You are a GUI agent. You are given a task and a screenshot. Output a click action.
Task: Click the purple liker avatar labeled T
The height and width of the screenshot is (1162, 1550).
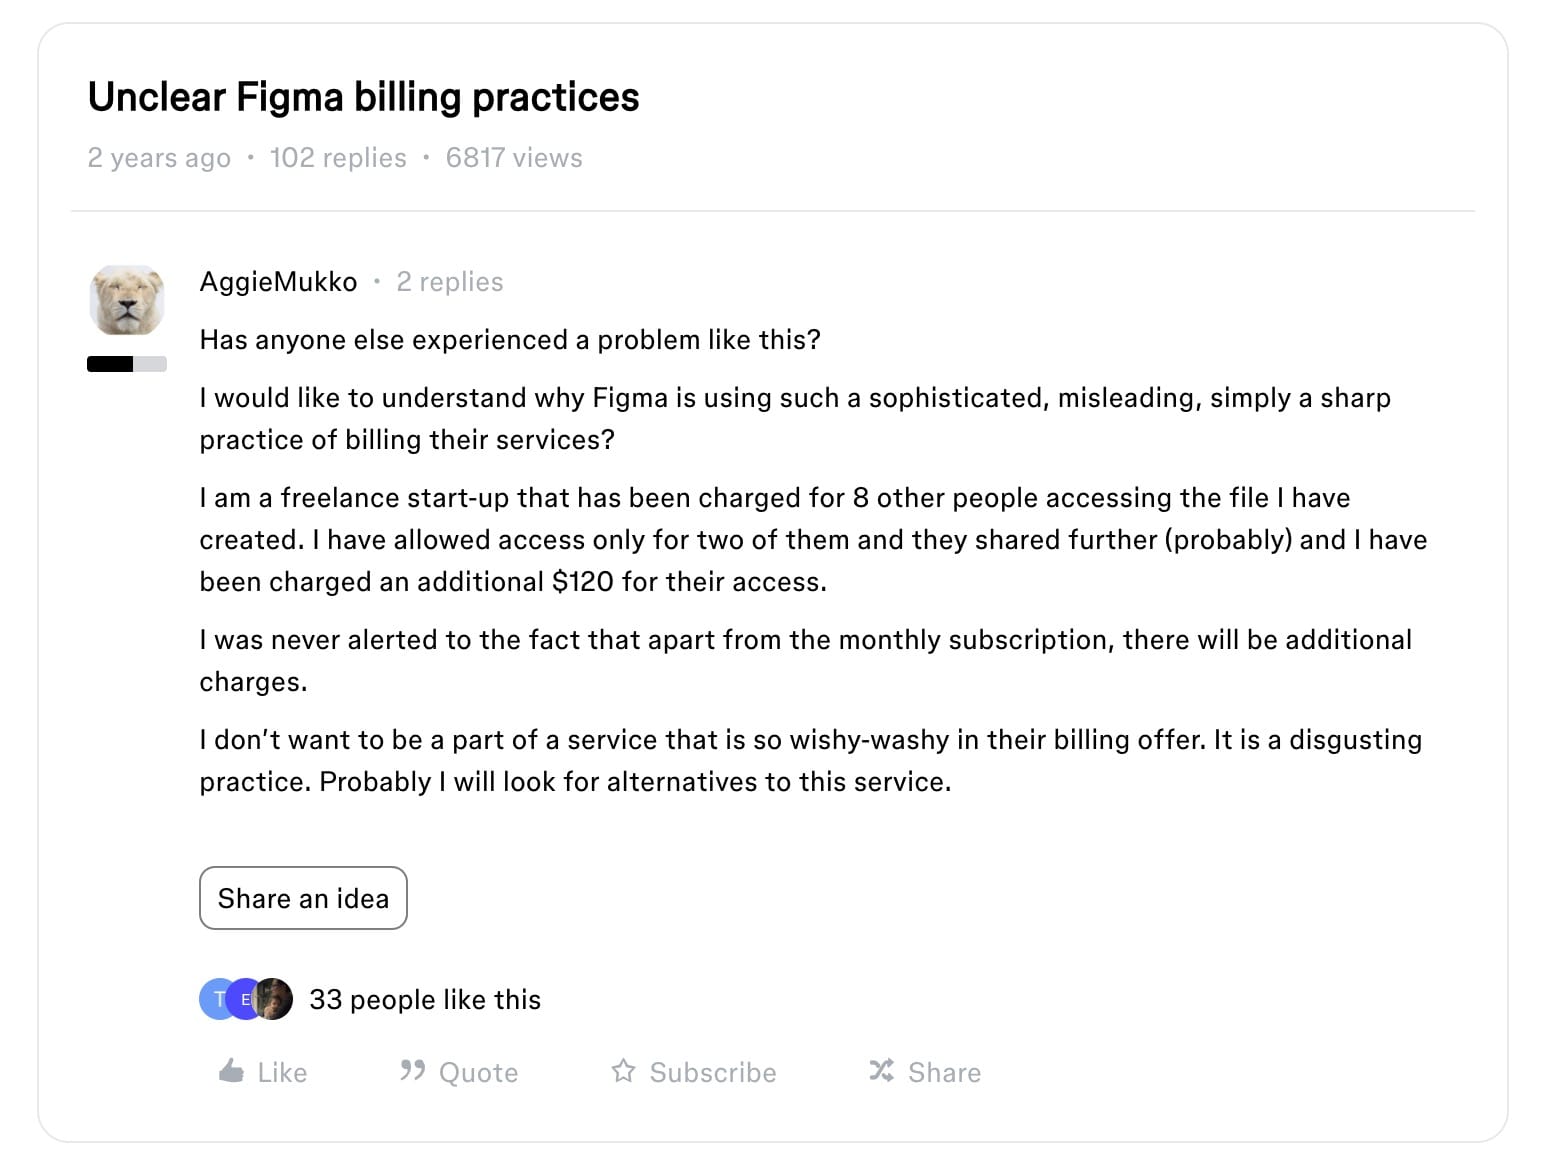(x=216, y=998)
